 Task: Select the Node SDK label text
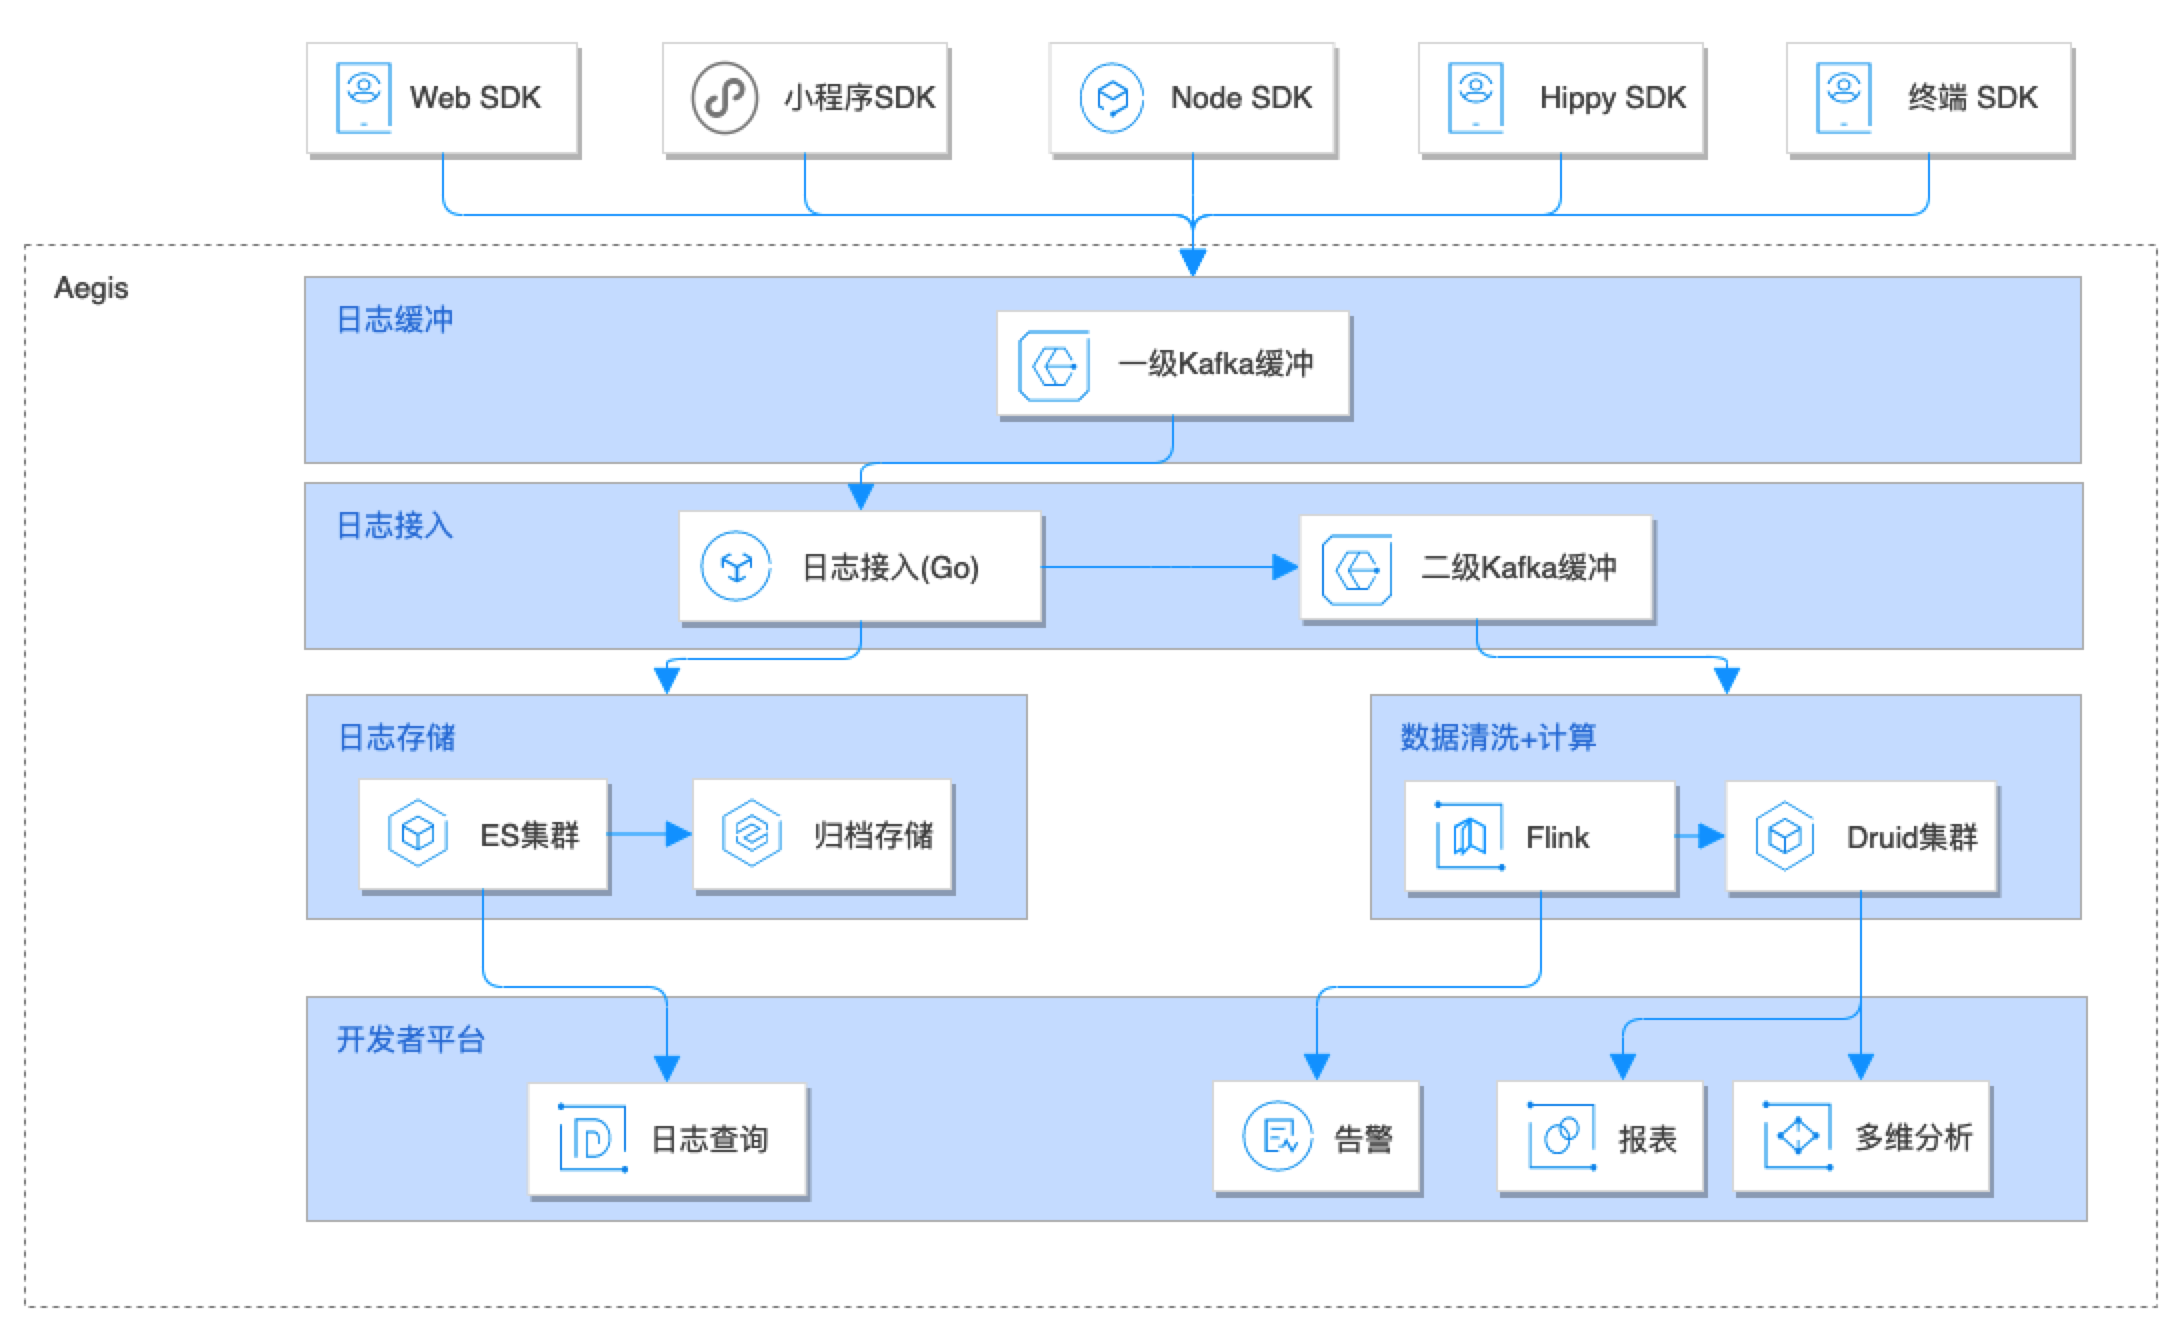pos(1241,98)
